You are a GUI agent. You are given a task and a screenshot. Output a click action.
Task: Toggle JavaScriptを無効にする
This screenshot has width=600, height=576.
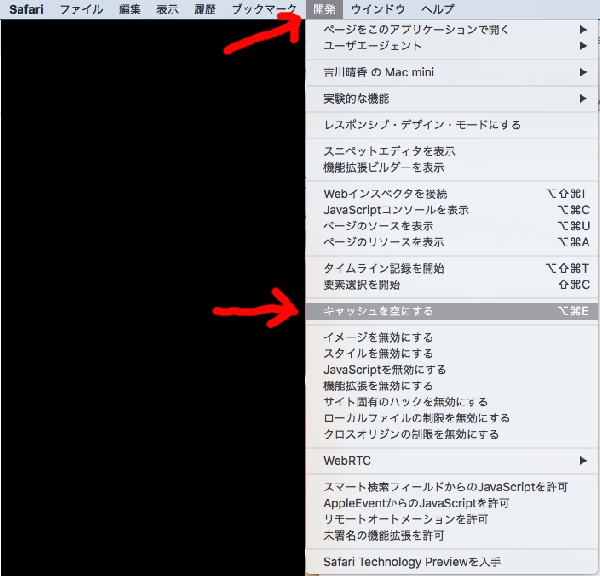click(452, 370)
